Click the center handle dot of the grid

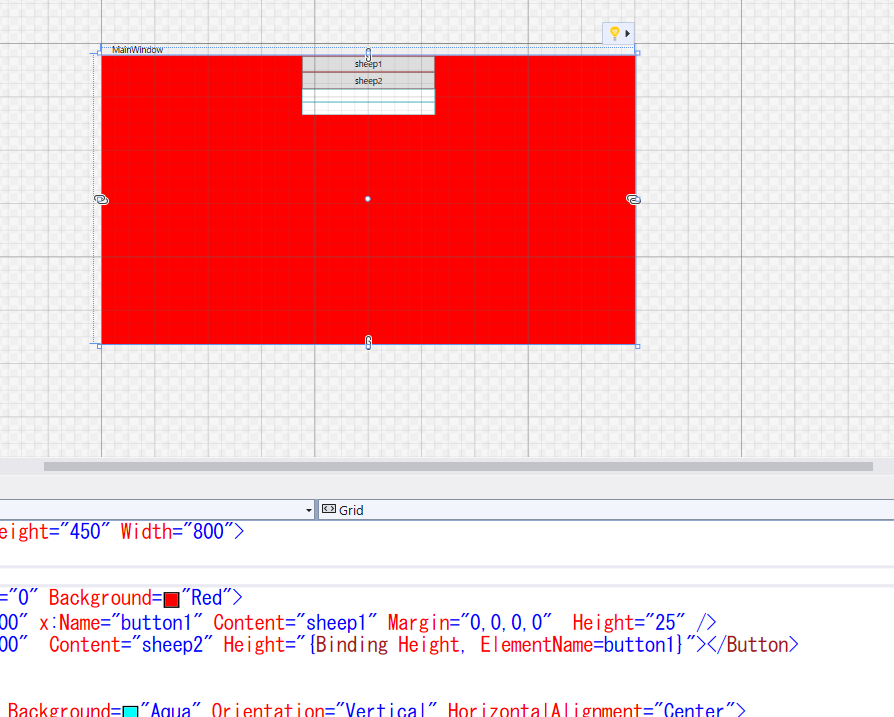coord(368,199)
